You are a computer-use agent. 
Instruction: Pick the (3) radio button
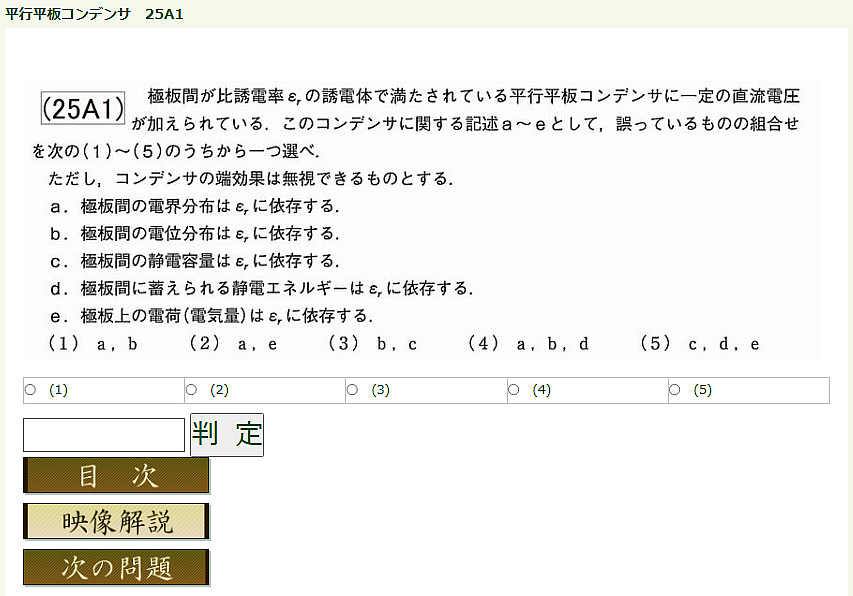[x=353, y=390]
